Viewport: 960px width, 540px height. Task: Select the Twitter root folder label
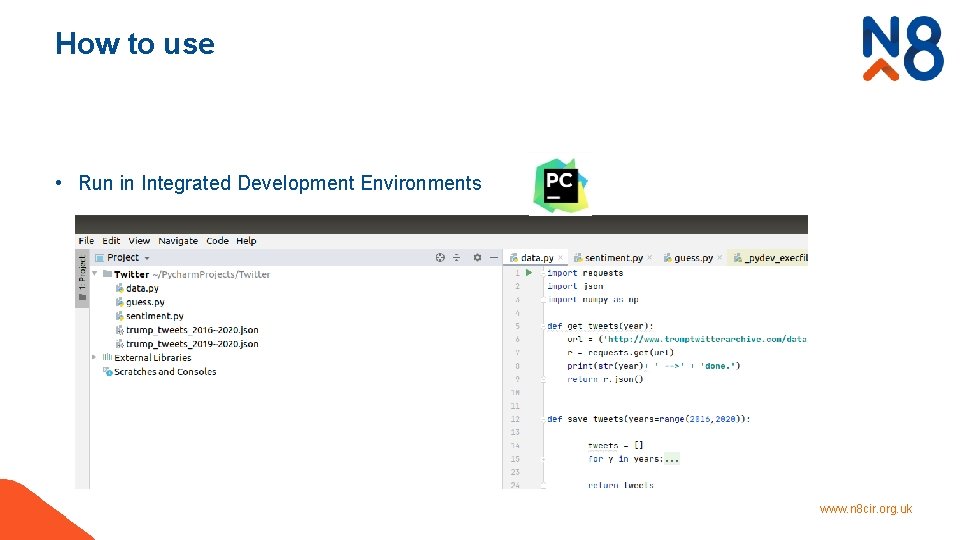point(132,274)
